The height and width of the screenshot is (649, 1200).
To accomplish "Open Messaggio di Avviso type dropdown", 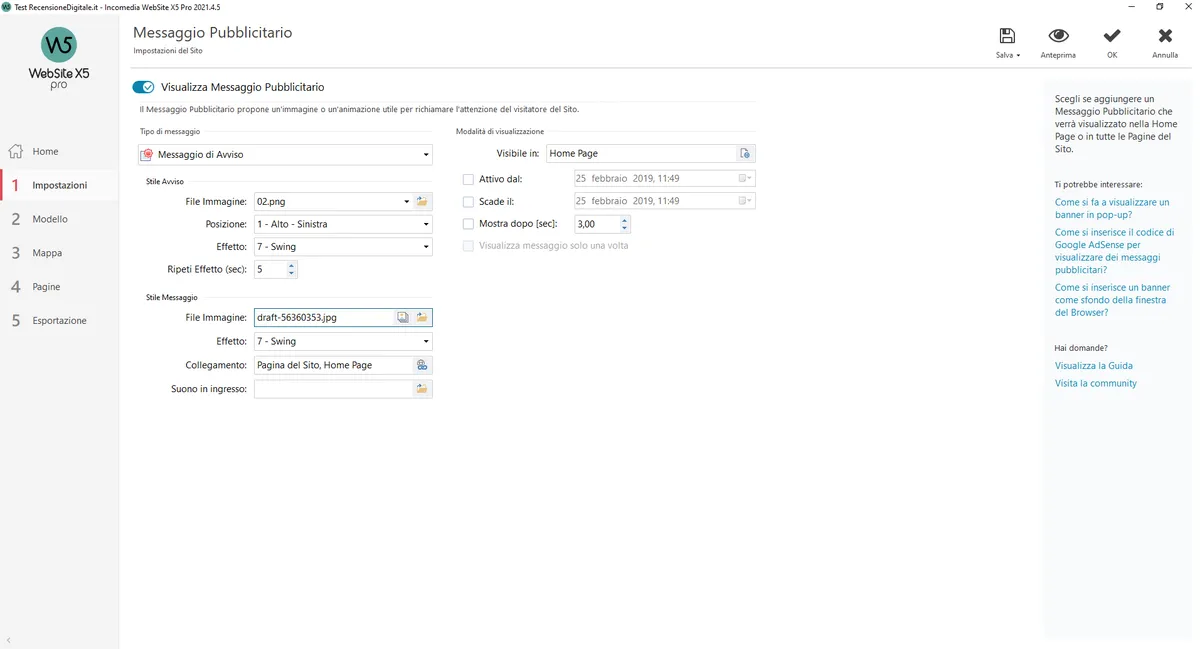I will [285, 155].
